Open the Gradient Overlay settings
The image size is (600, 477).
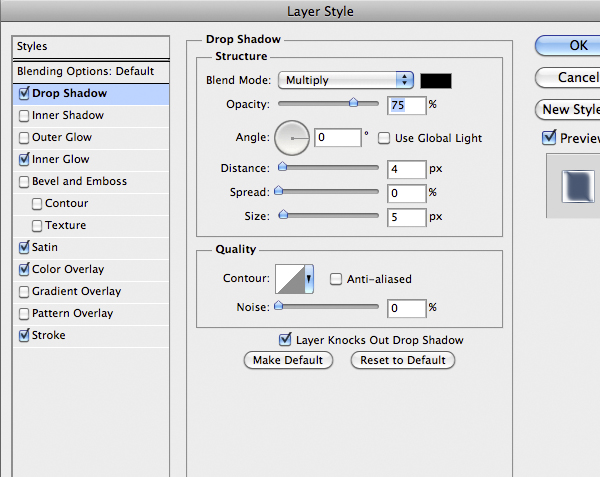76,292
